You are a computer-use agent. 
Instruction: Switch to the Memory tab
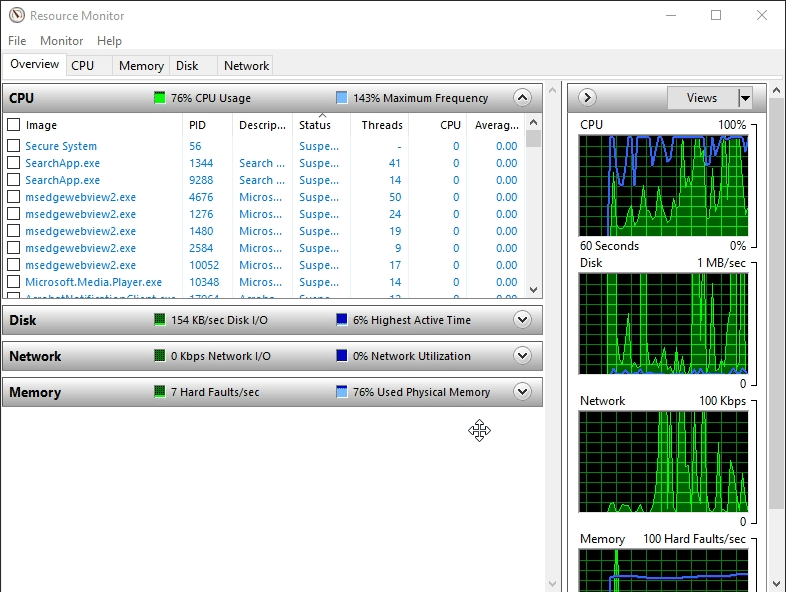[141, 66]
